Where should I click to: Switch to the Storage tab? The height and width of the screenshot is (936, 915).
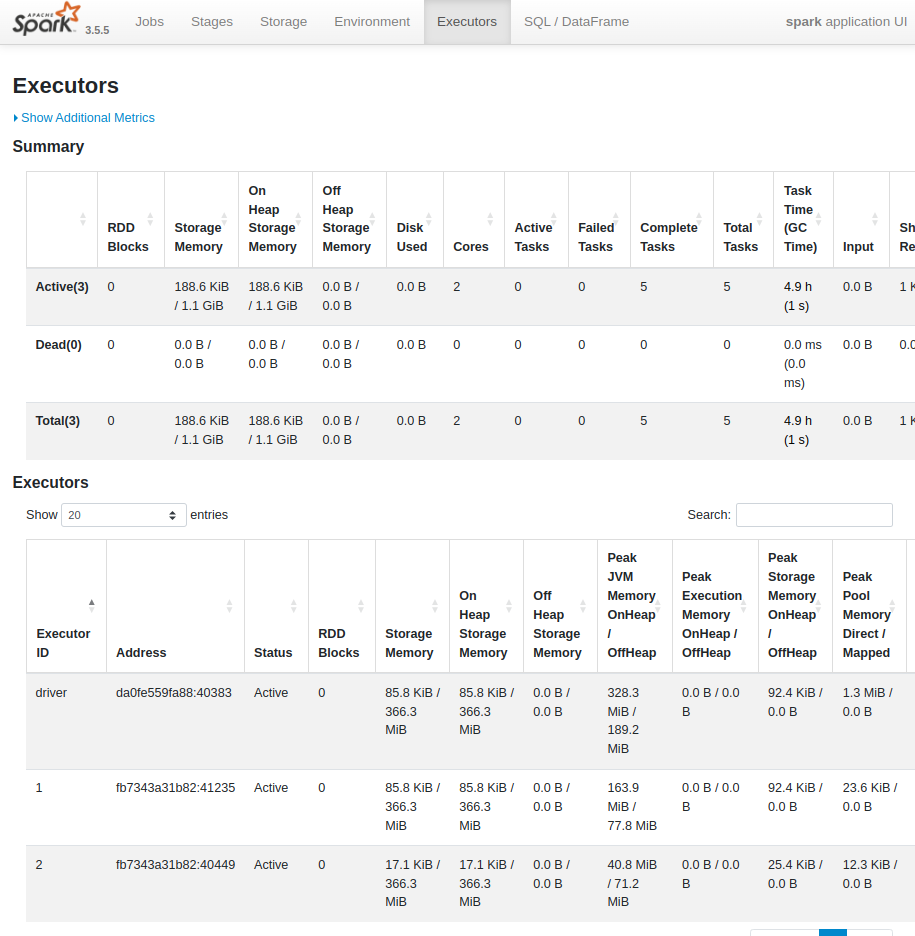pos(284,21)
